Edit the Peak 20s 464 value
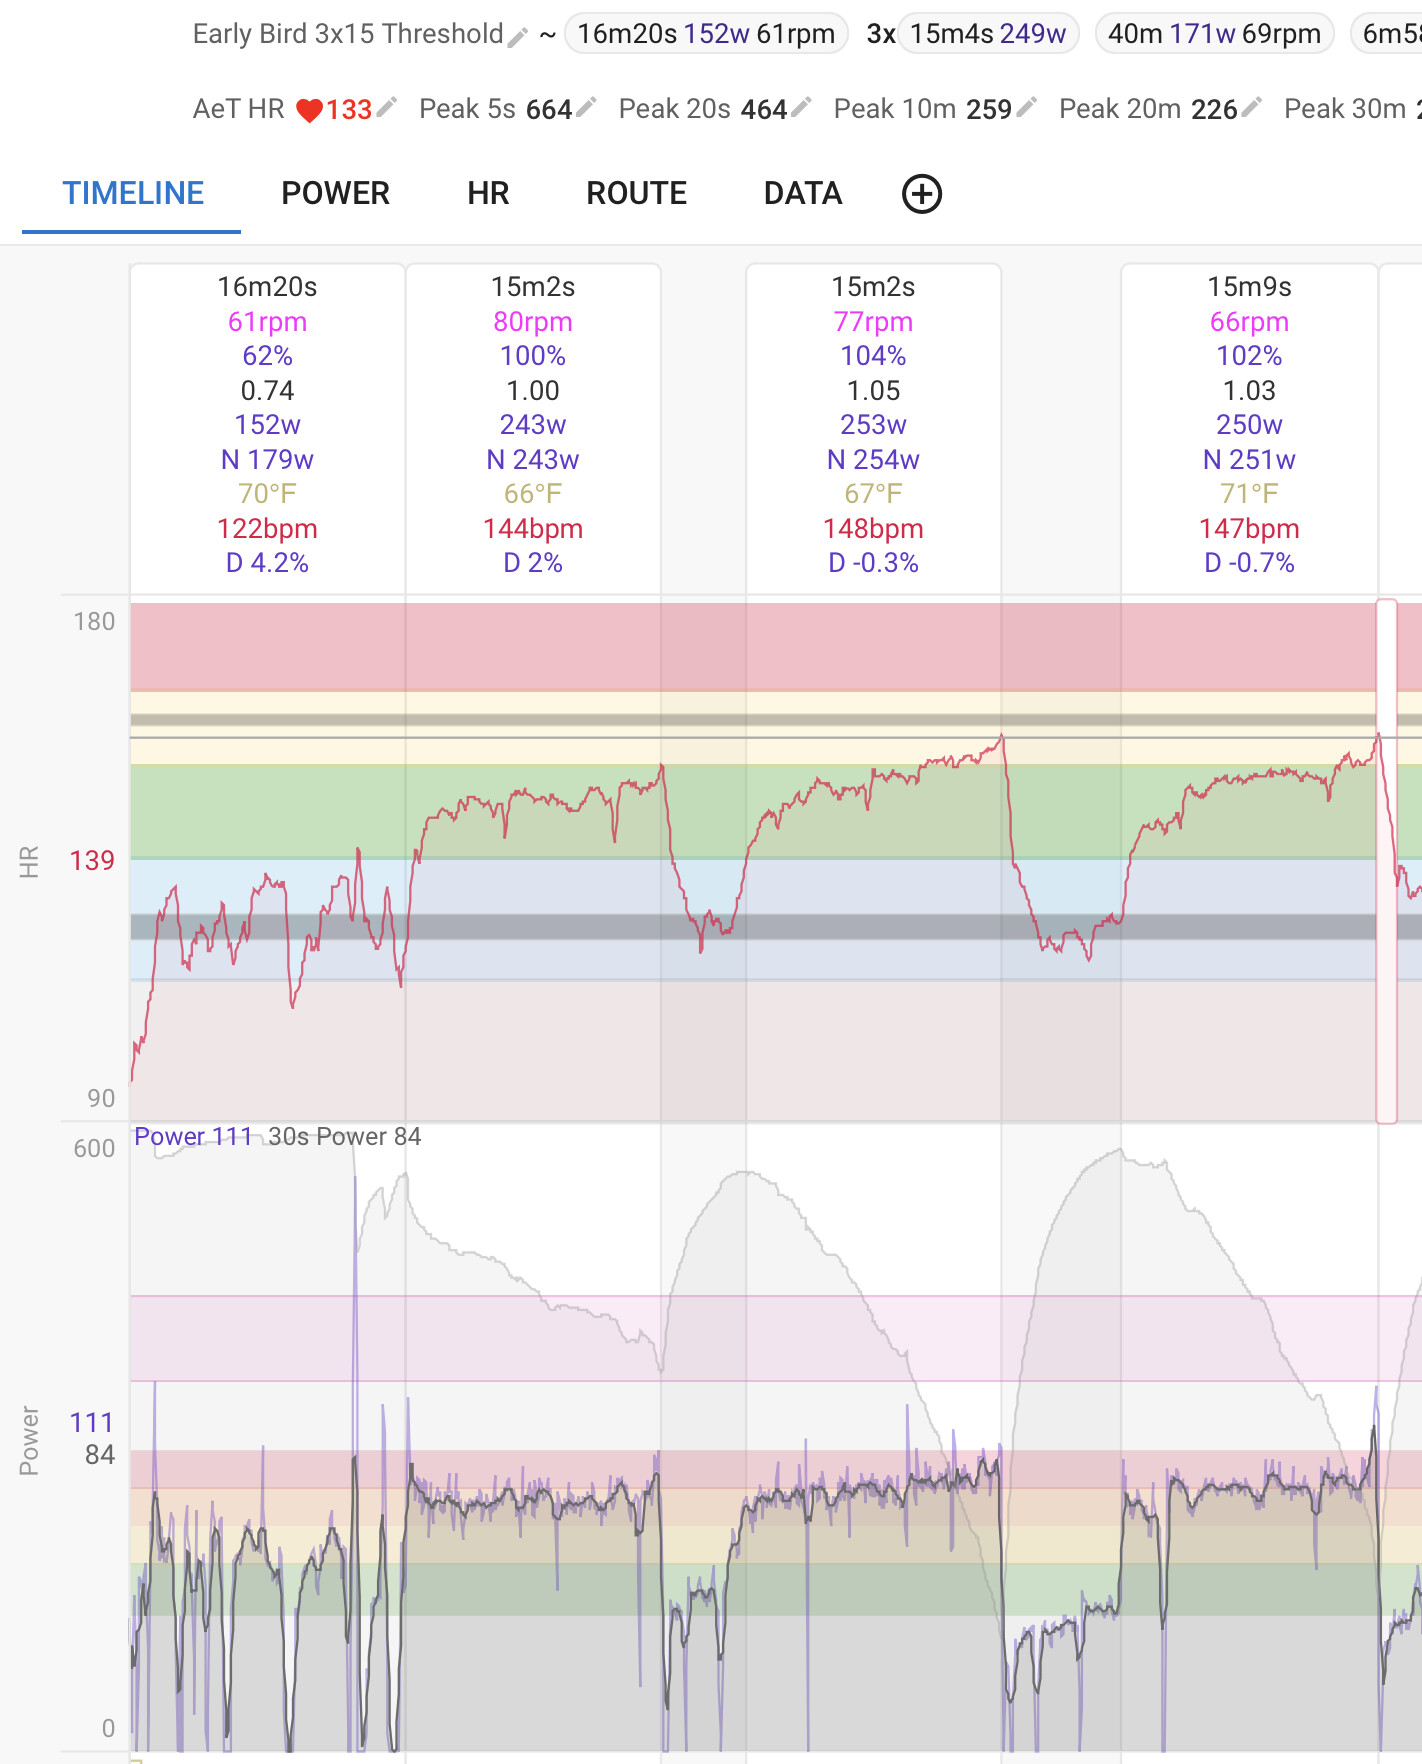The width and height of the screenshot is (1422, 1764). coord(801,107)
